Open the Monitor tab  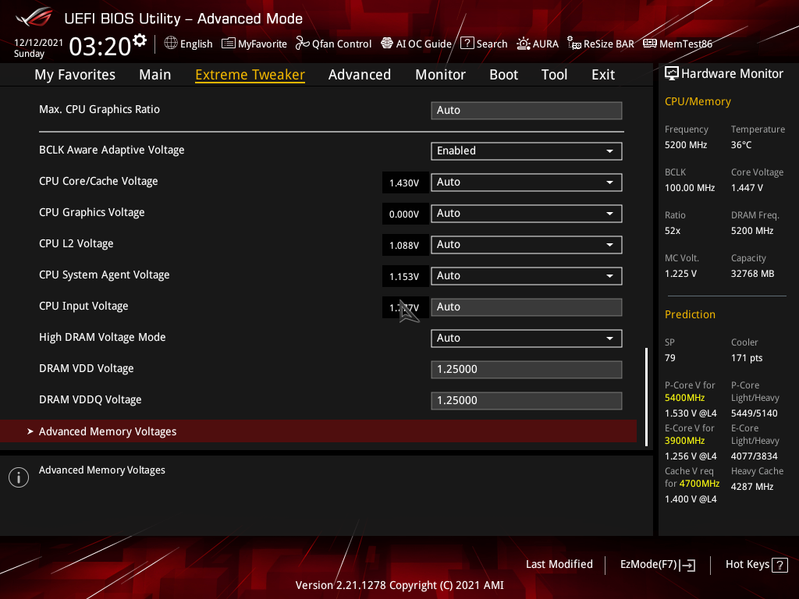[440, 74]
